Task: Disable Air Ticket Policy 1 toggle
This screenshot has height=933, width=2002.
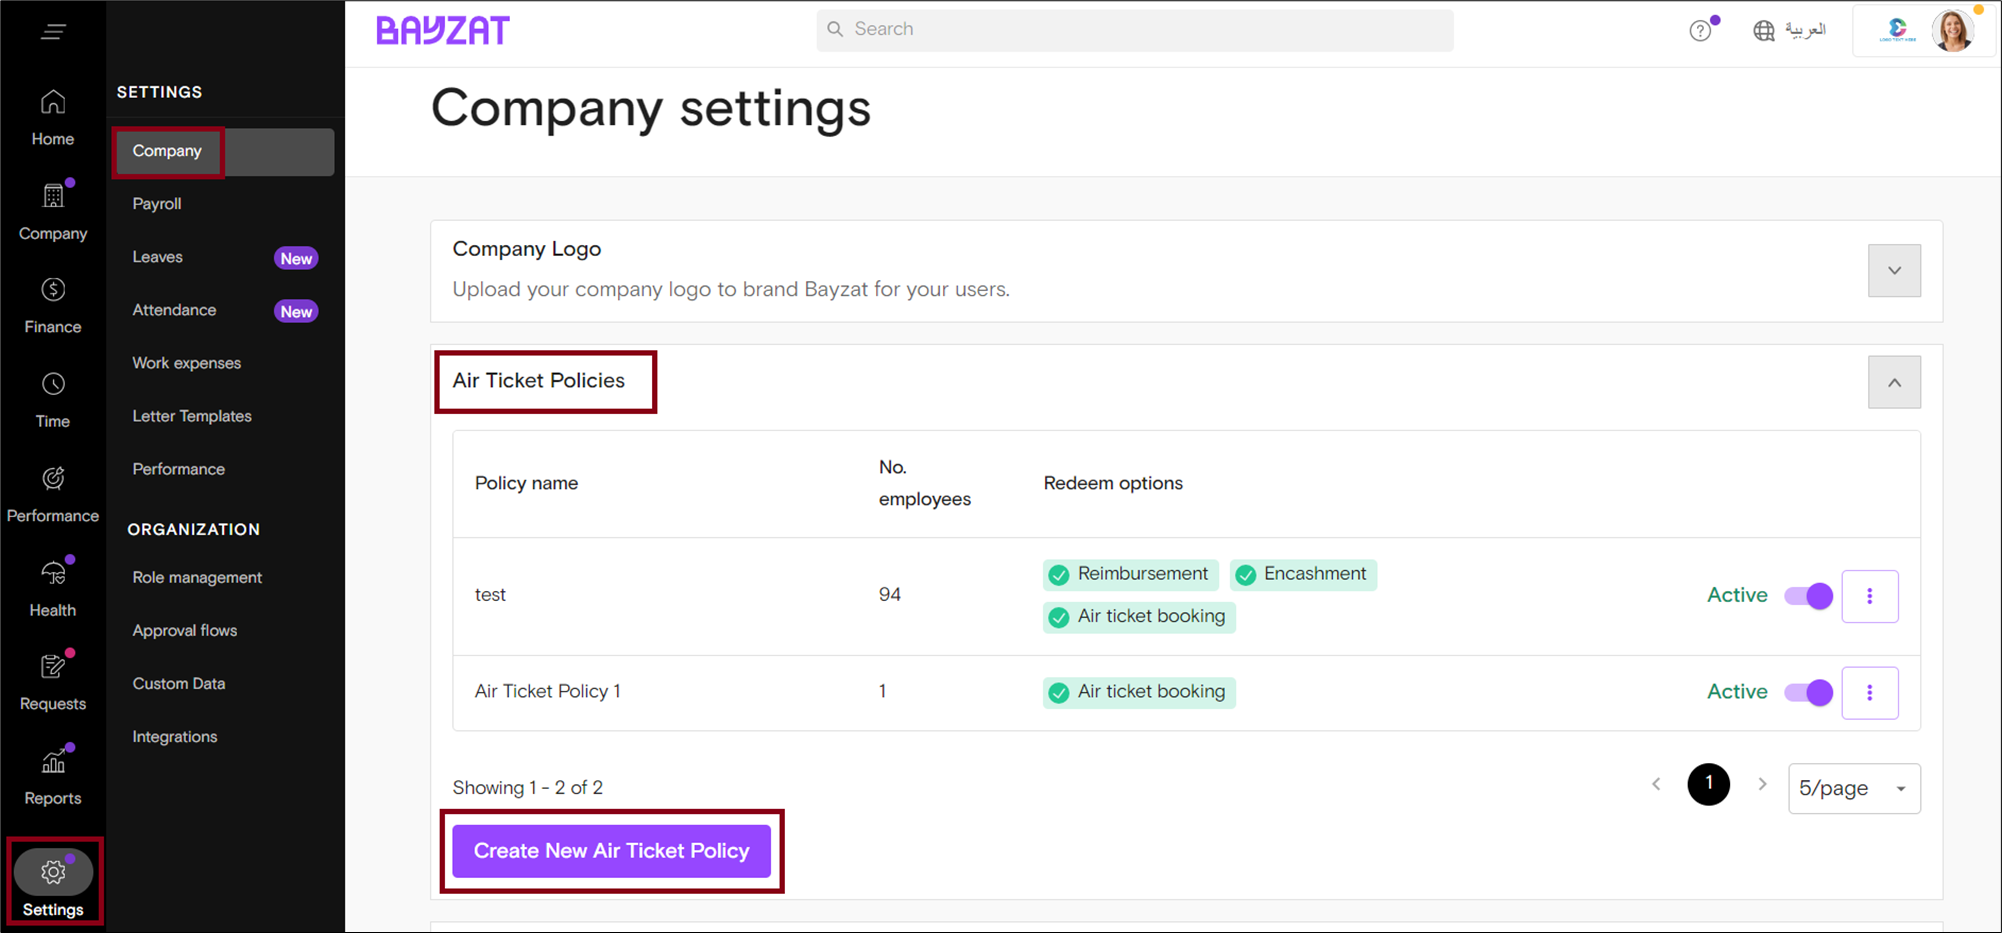Action: click(x=1808, y=692)
